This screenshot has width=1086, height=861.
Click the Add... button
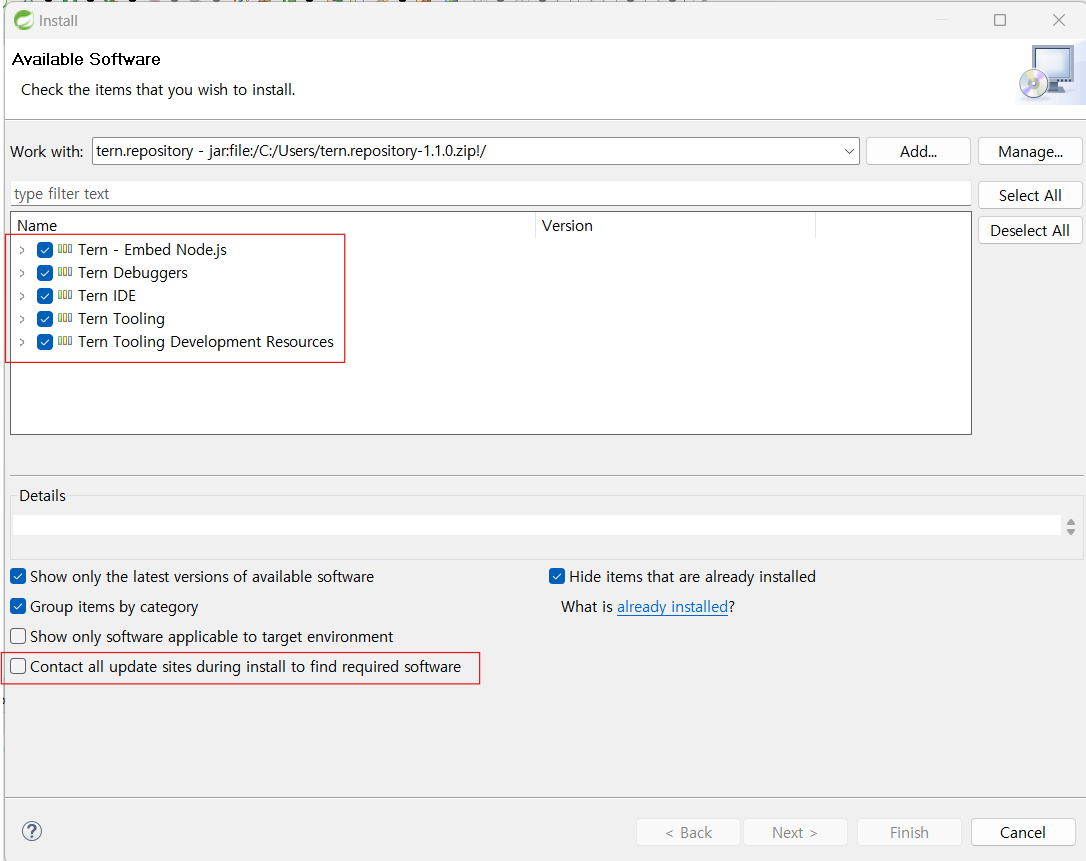coord(918,152)
